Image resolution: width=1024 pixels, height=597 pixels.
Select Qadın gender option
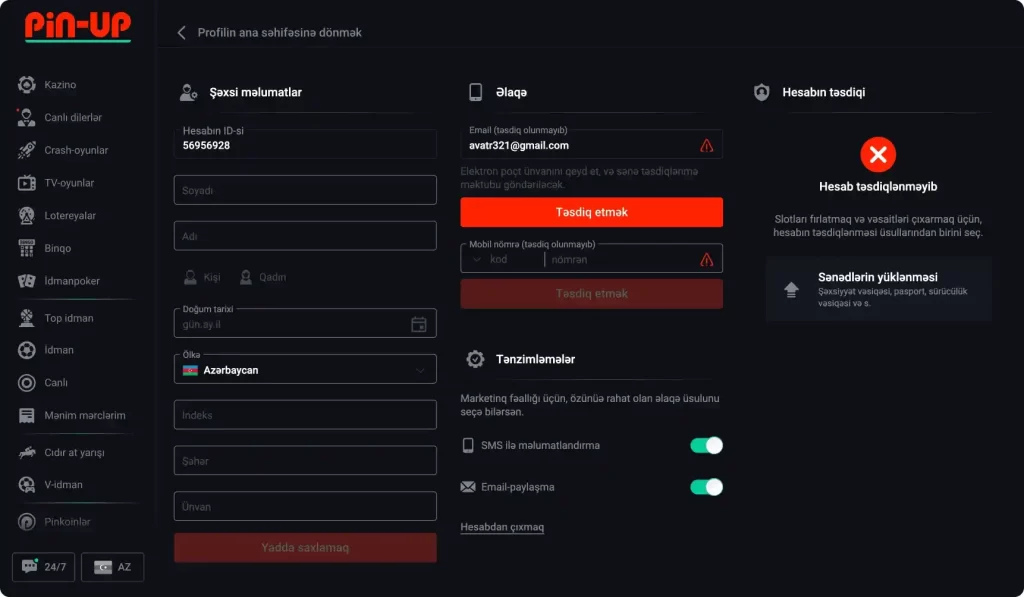click(263, 277)
